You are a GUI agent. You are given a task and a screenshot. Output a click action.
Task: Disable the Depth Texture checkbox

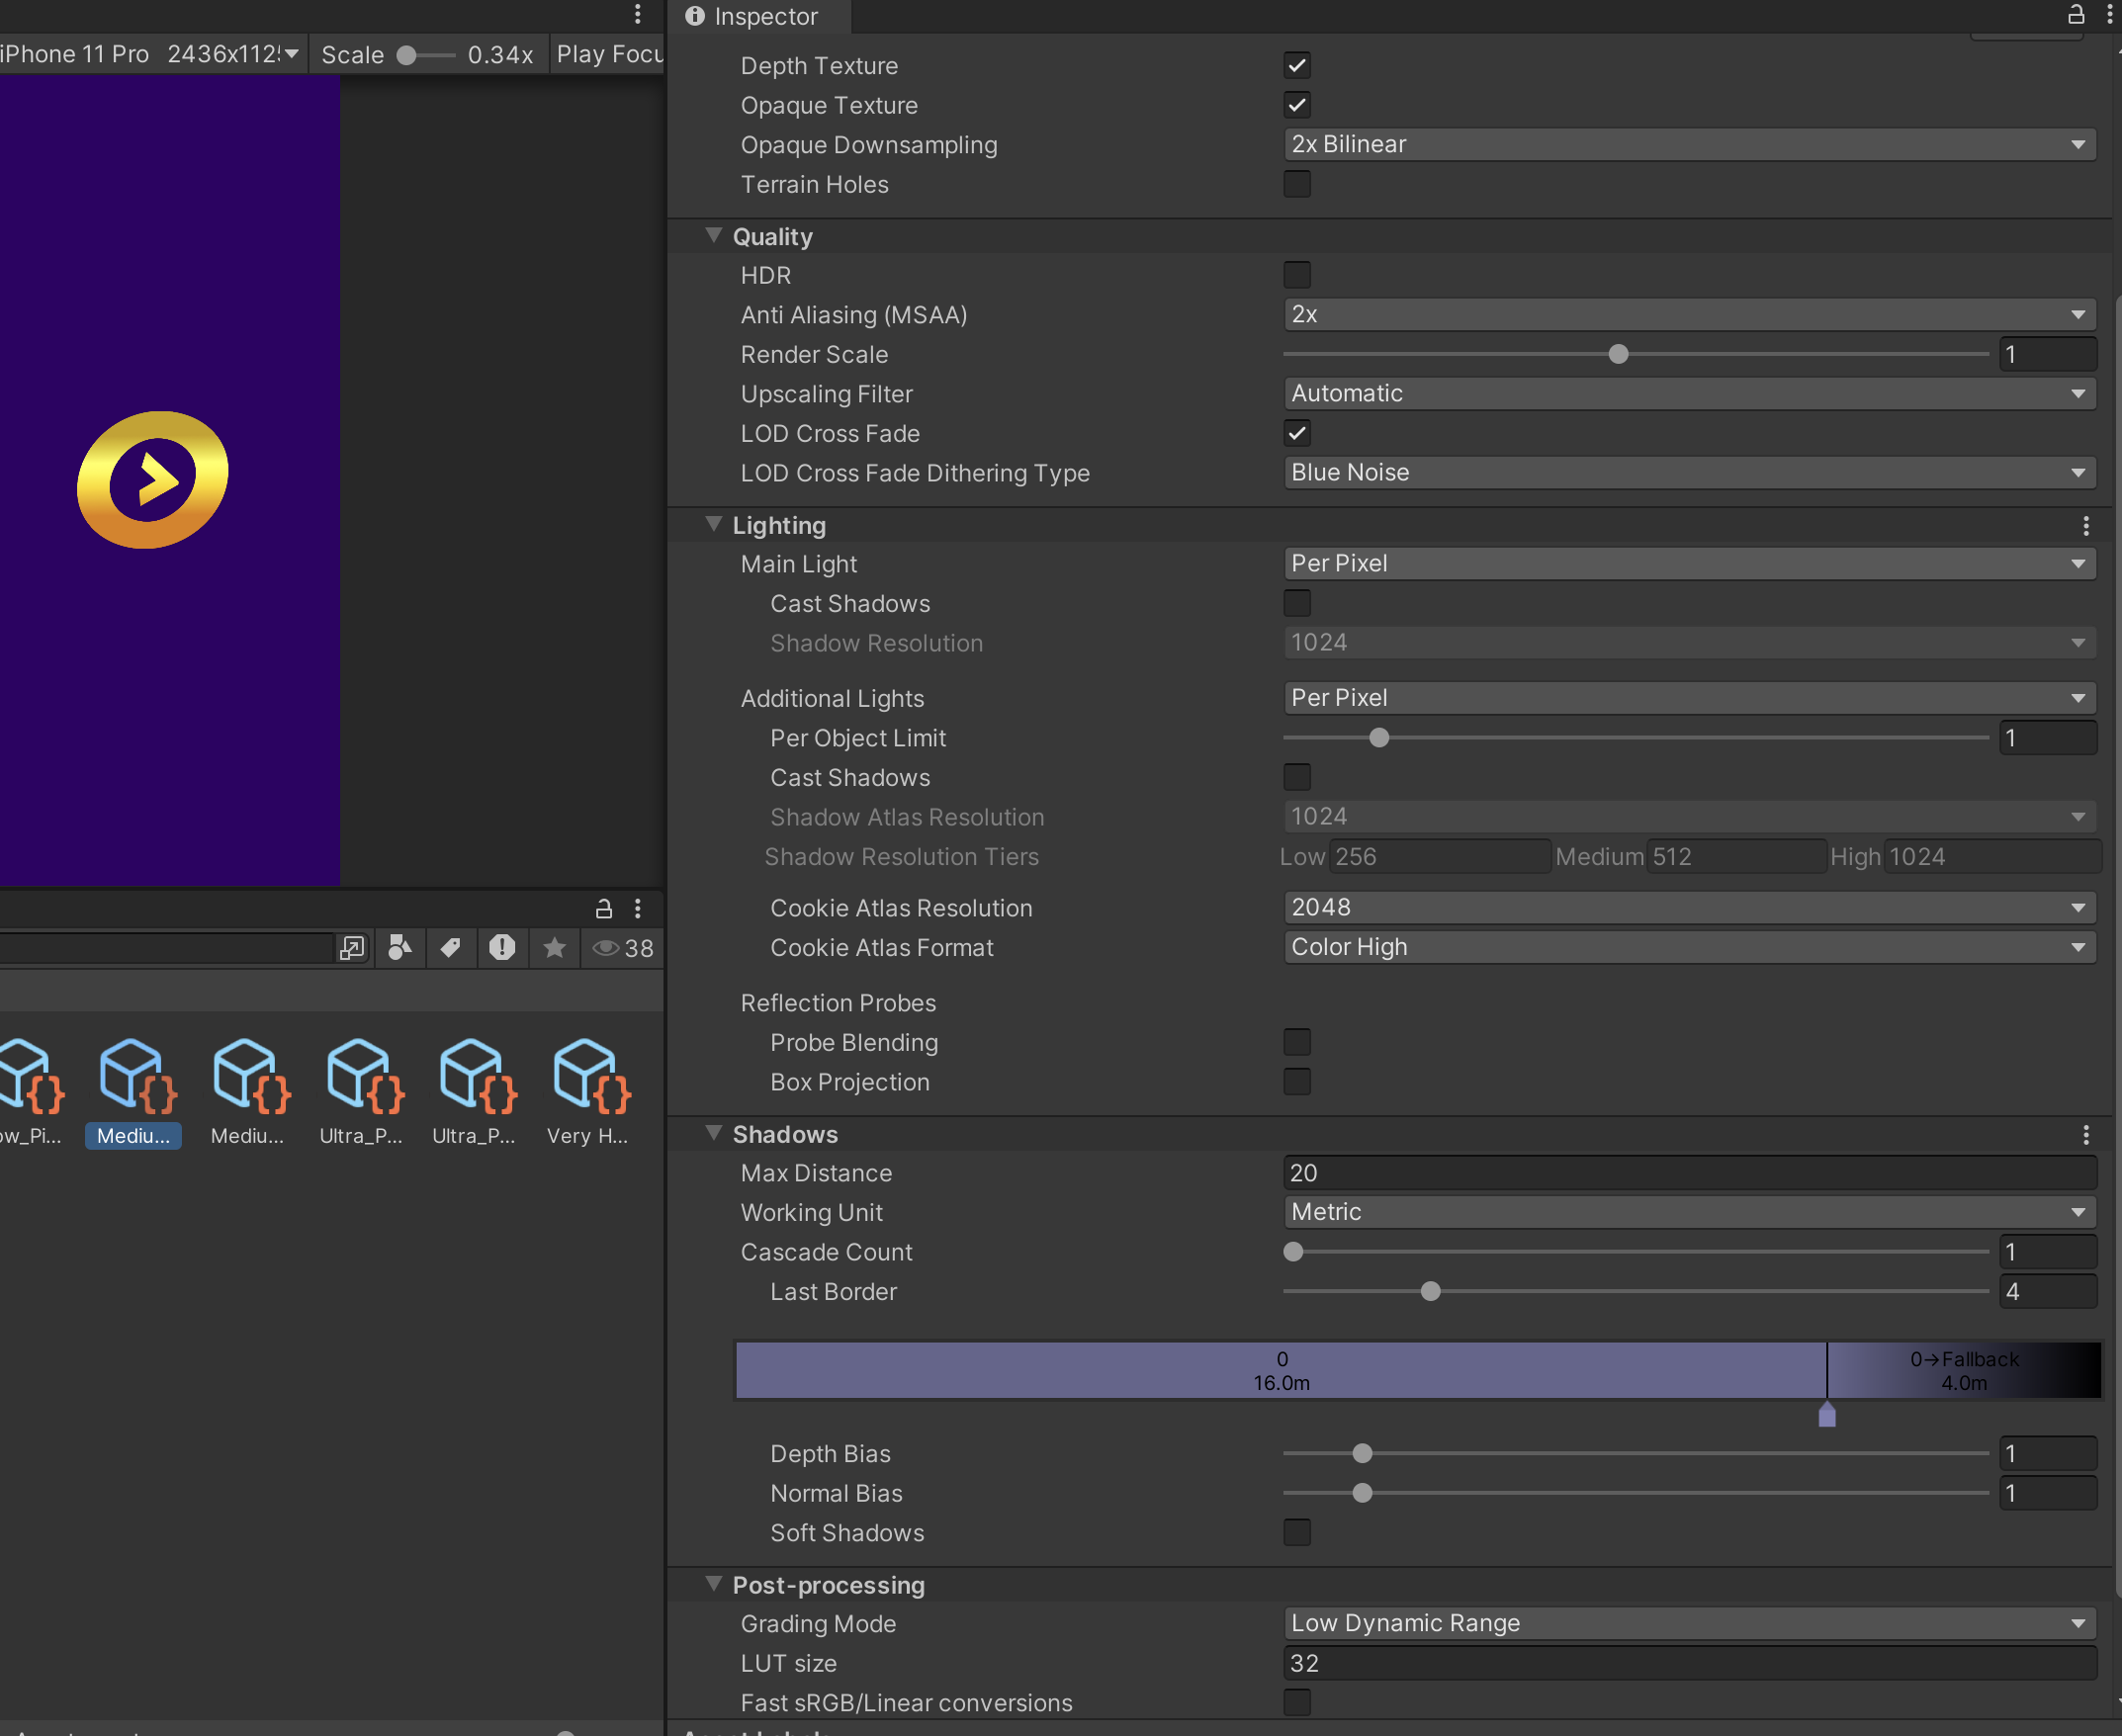(x=1296, y=65)
